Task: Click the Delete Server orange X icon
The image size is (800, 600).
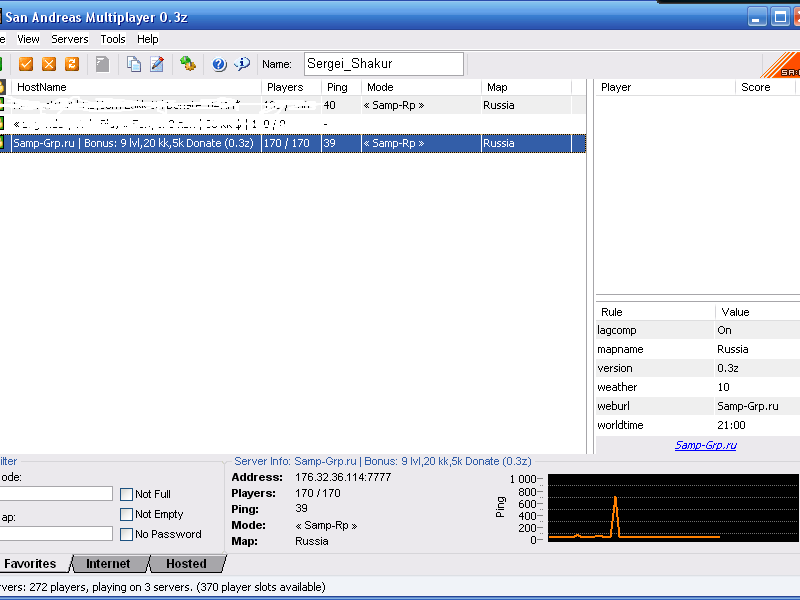Action: [x=49, y=64]
